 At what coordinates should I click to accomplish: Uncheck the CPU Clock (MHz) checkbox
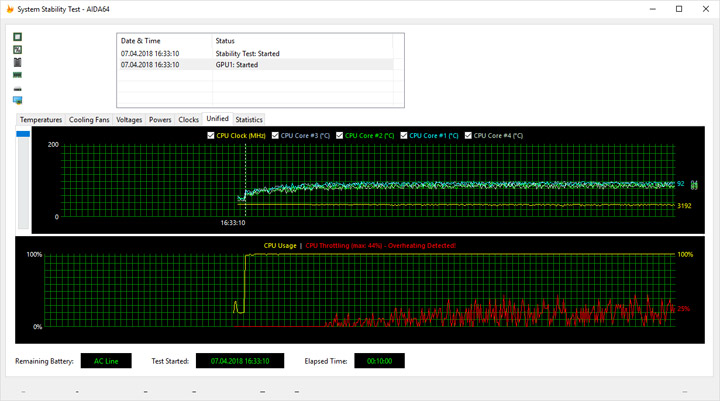tap(211, 136)
